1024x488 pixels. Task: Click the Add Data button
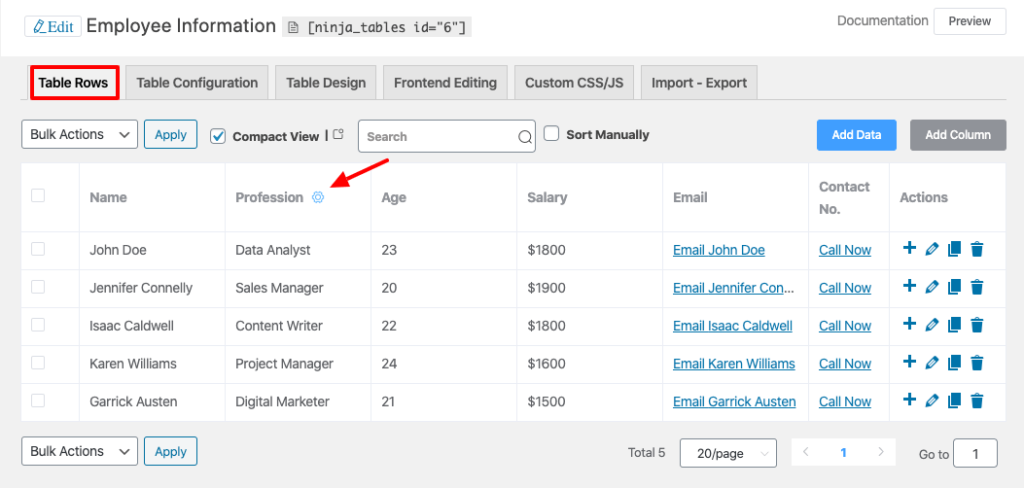click(x=856, y=135)
